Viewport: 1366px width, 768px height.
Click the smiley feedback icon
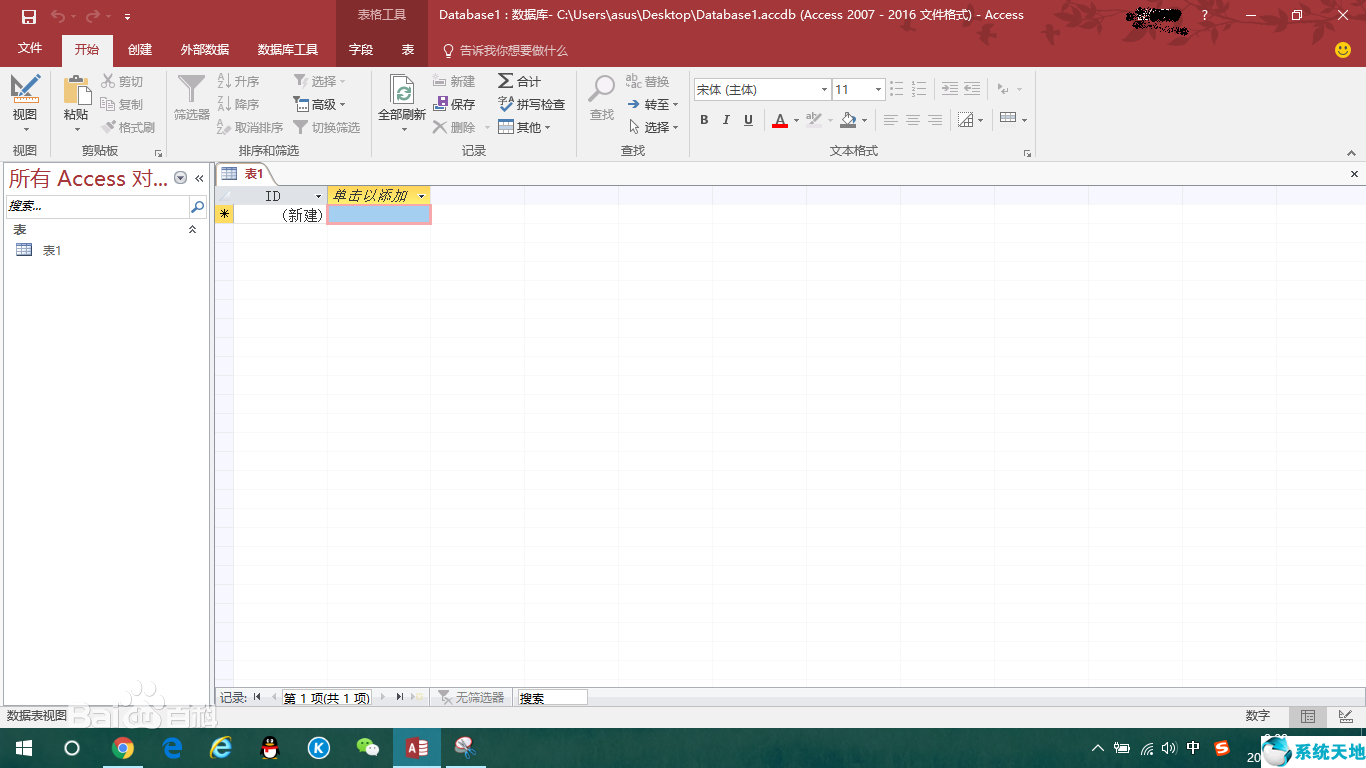[x=1343, y=49]
